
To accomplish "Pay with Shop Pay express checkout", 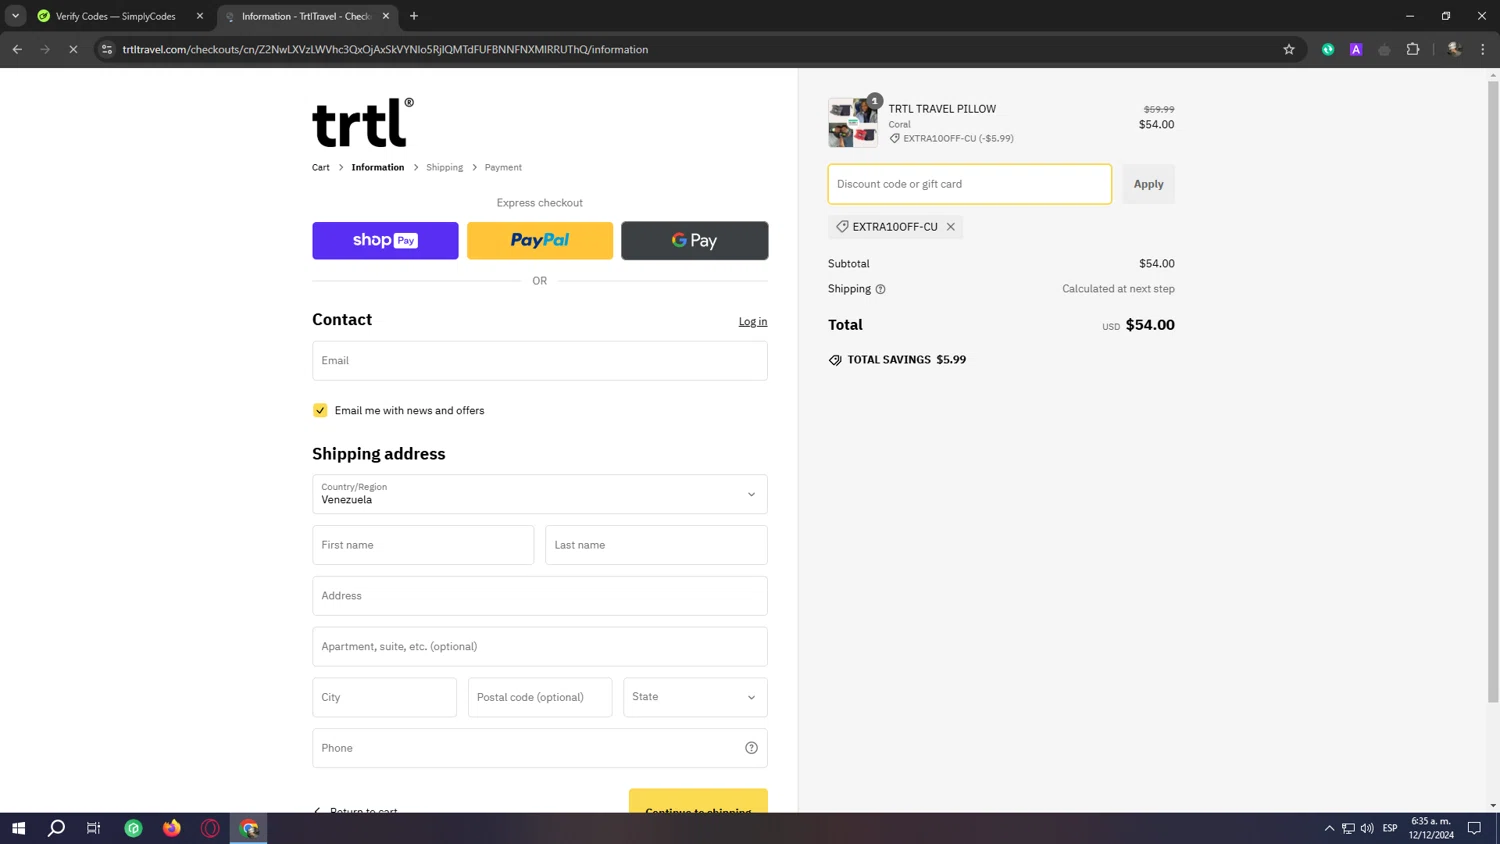I will point(385,240).
